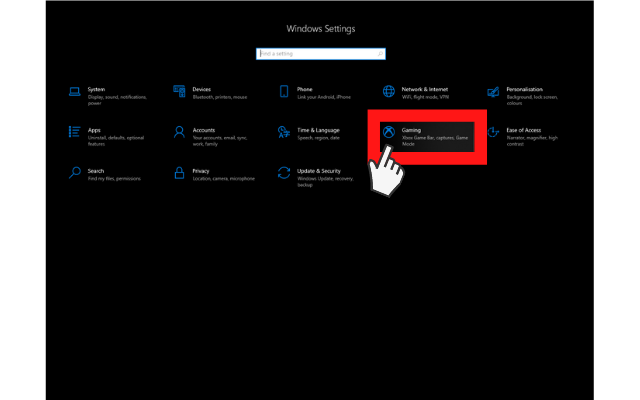Viewport: 640px width, 400px height.
Task: Open the Phone settings icon
Action: click(x=284, y=91)
